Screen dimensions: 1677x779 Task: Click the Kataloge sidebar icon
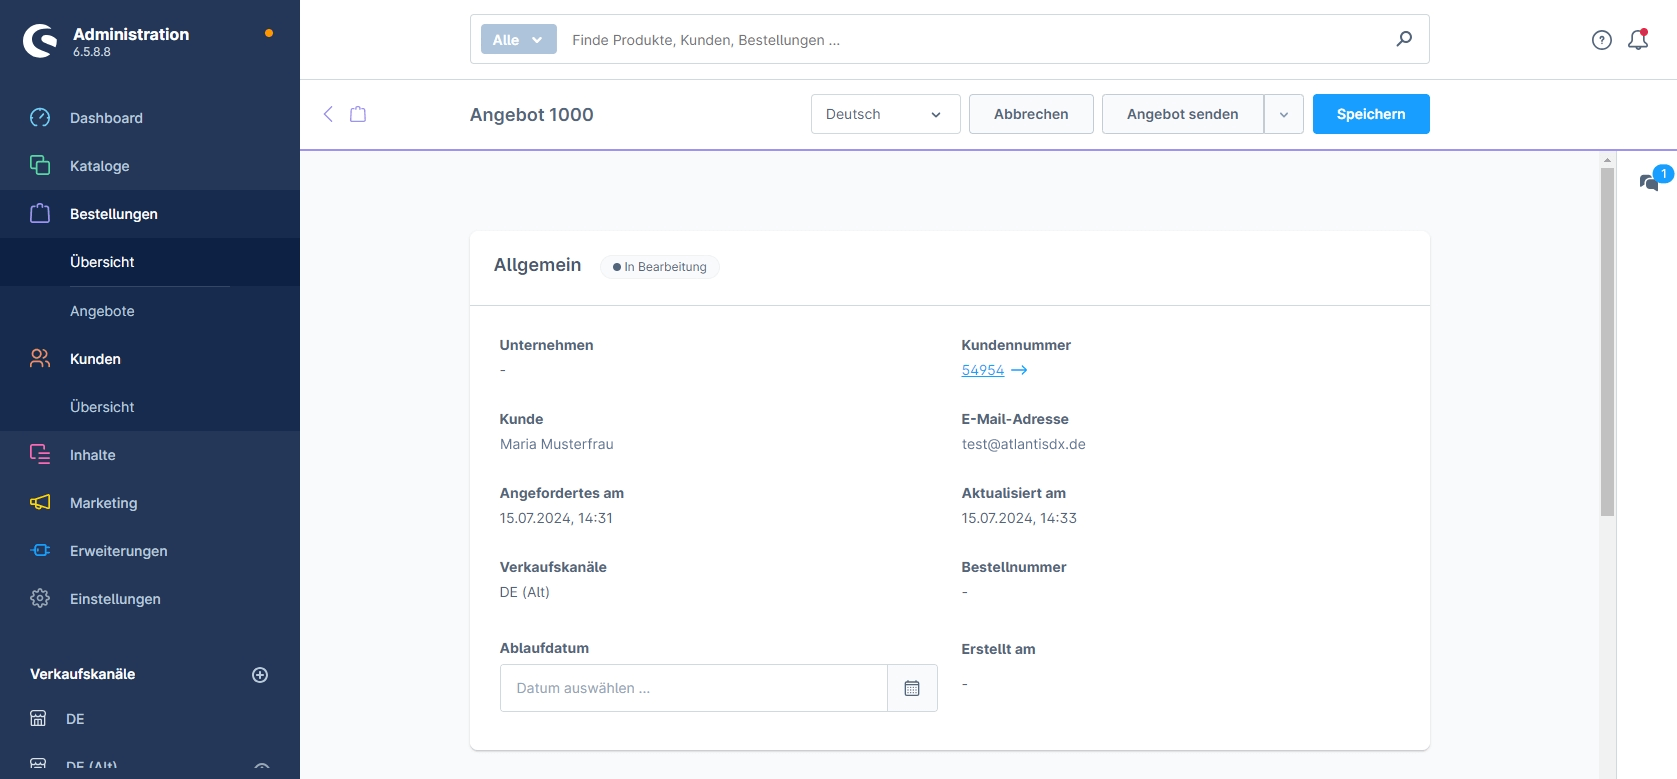tap(40, 165)
